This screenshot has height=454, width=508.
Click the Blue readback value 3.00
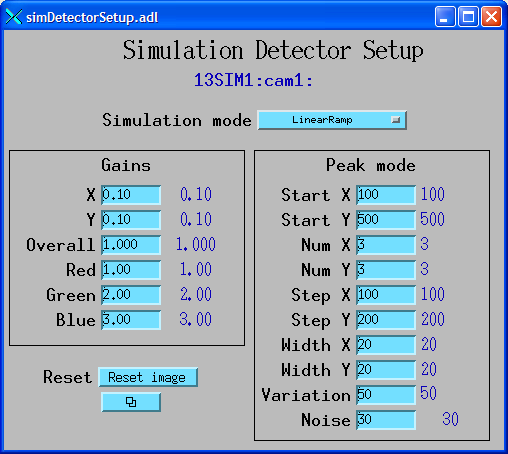coord(196,319)
